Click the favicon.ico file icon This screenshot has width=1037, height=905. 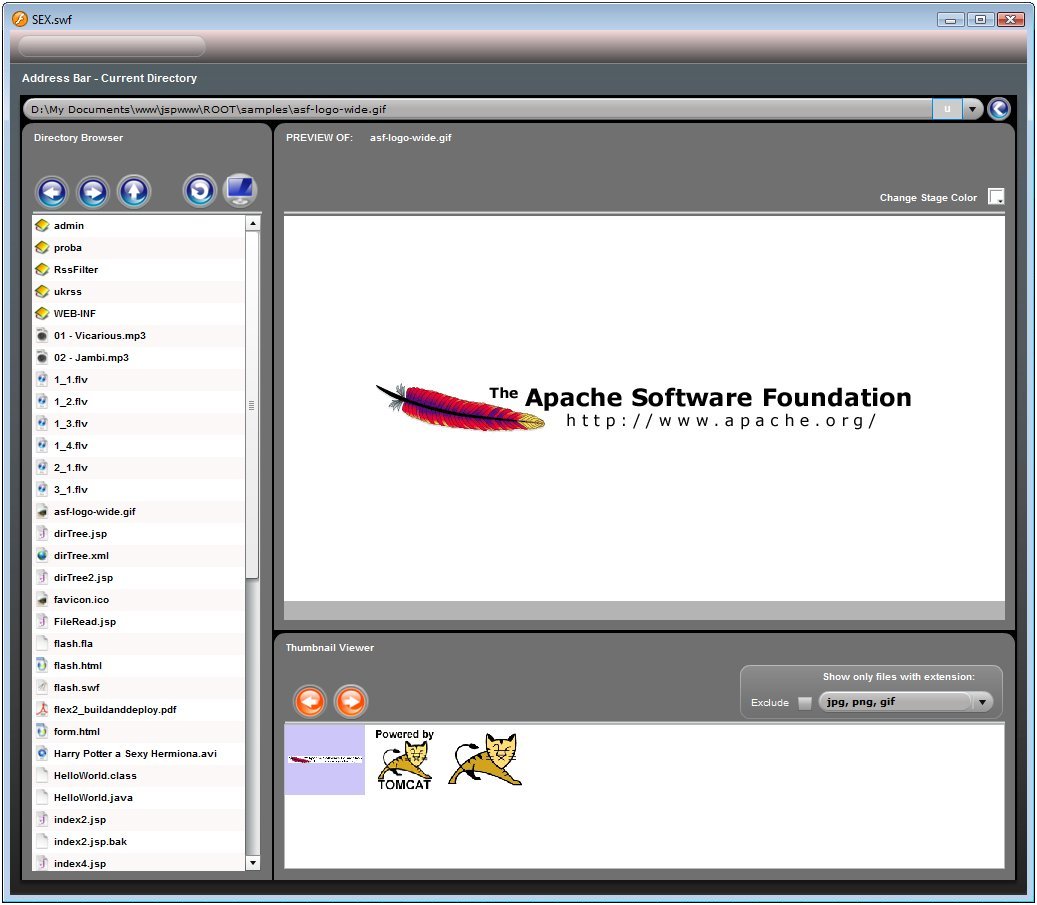tap(42, 599)
